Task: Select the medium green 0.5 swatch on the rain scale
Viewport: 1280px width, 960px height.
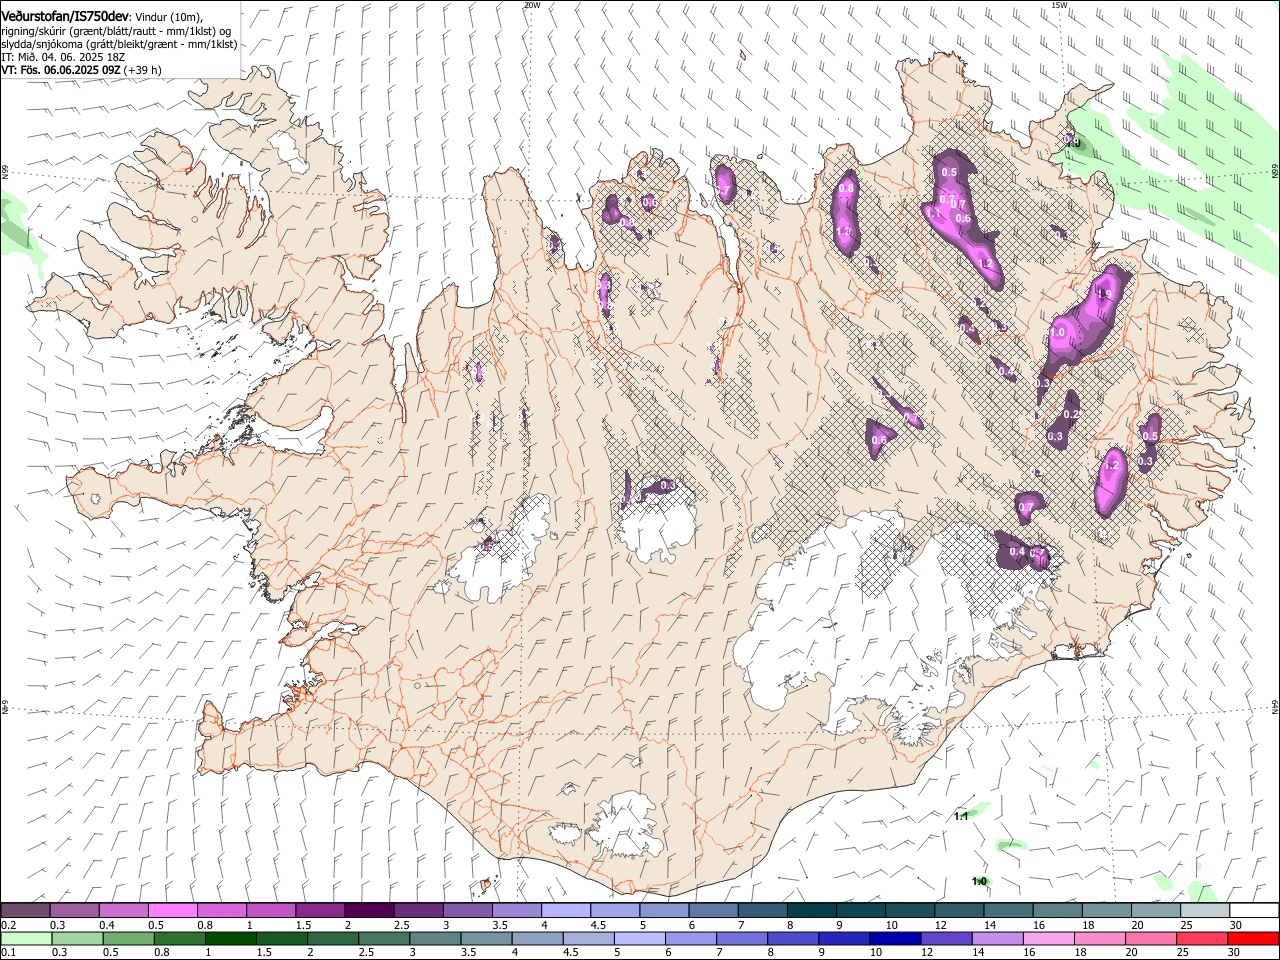Action: coord(128,938)
